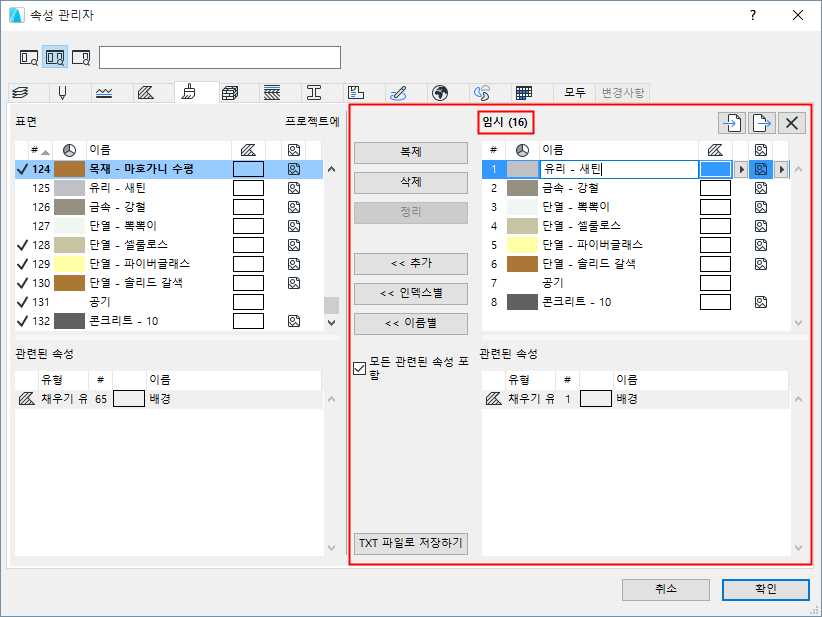Open fill dropdown arrow for right row 1
Screen dimensions: 822x617
coord(740,169)
